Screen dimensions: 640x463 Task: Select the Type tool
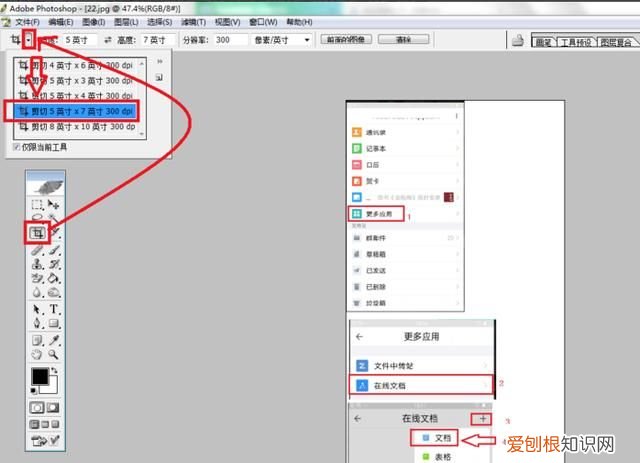tap(54, 309)
